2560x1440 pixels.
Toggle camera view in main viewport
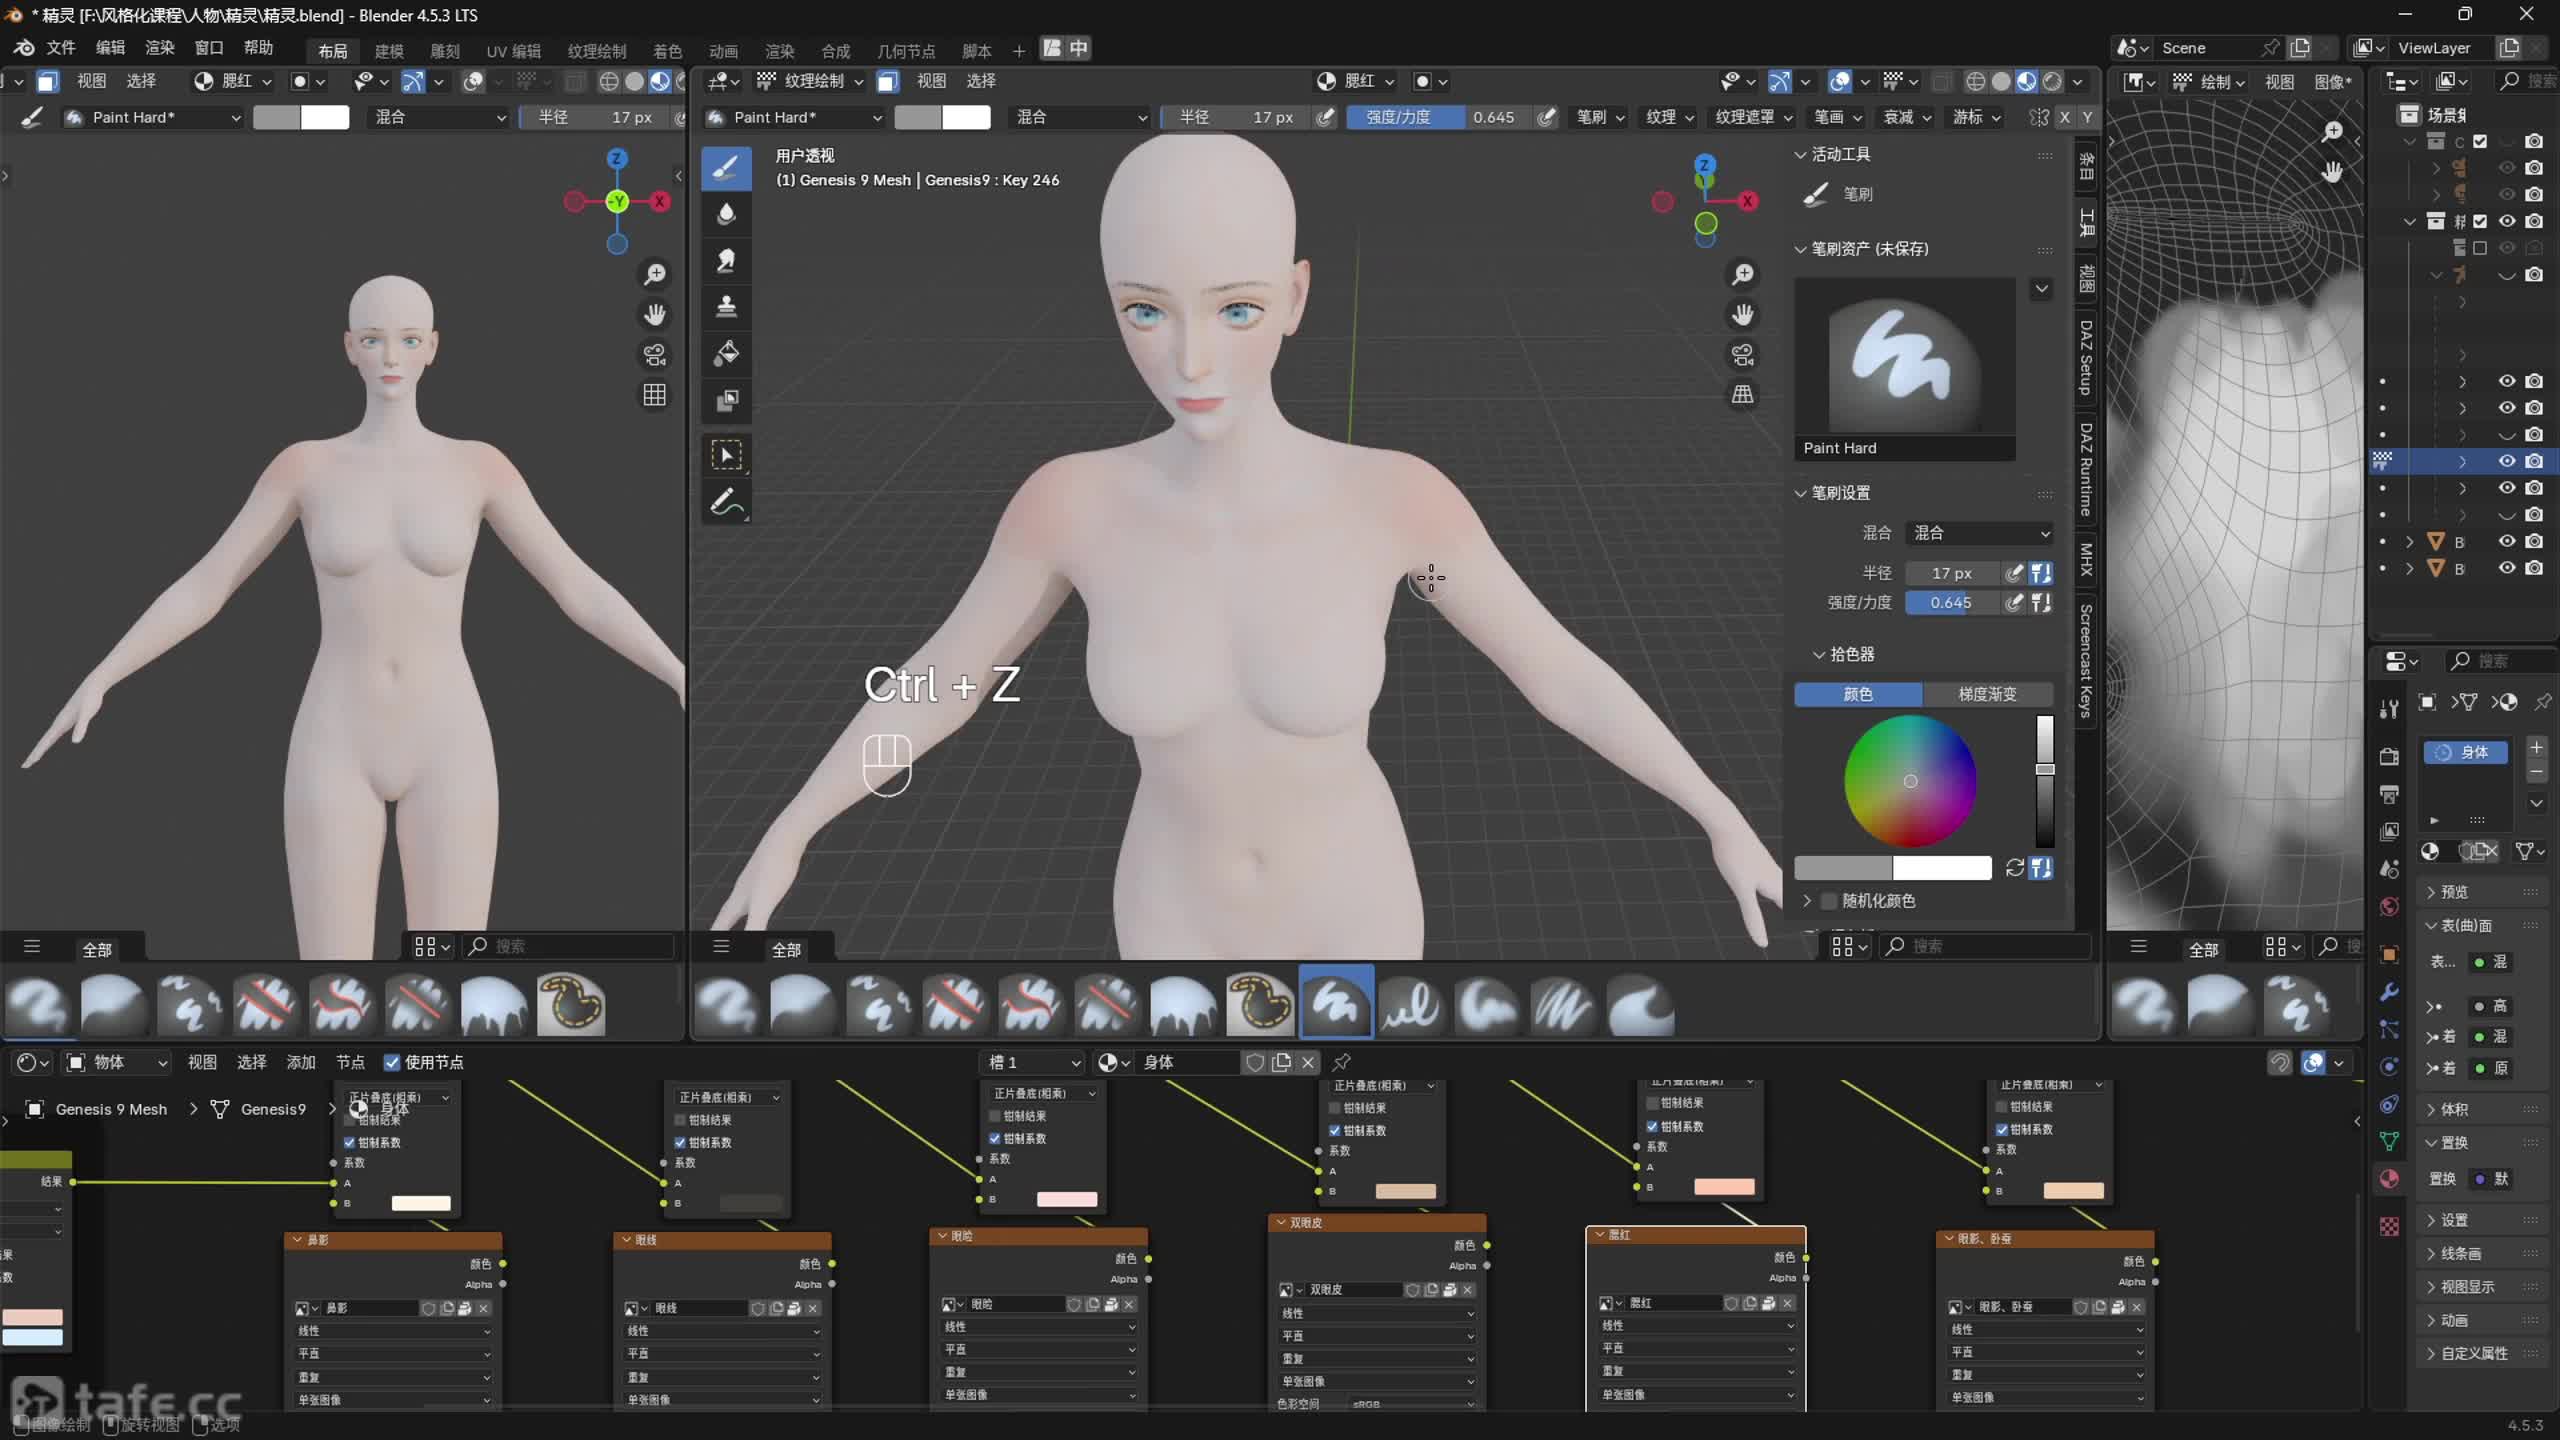tap(1742, 354)
